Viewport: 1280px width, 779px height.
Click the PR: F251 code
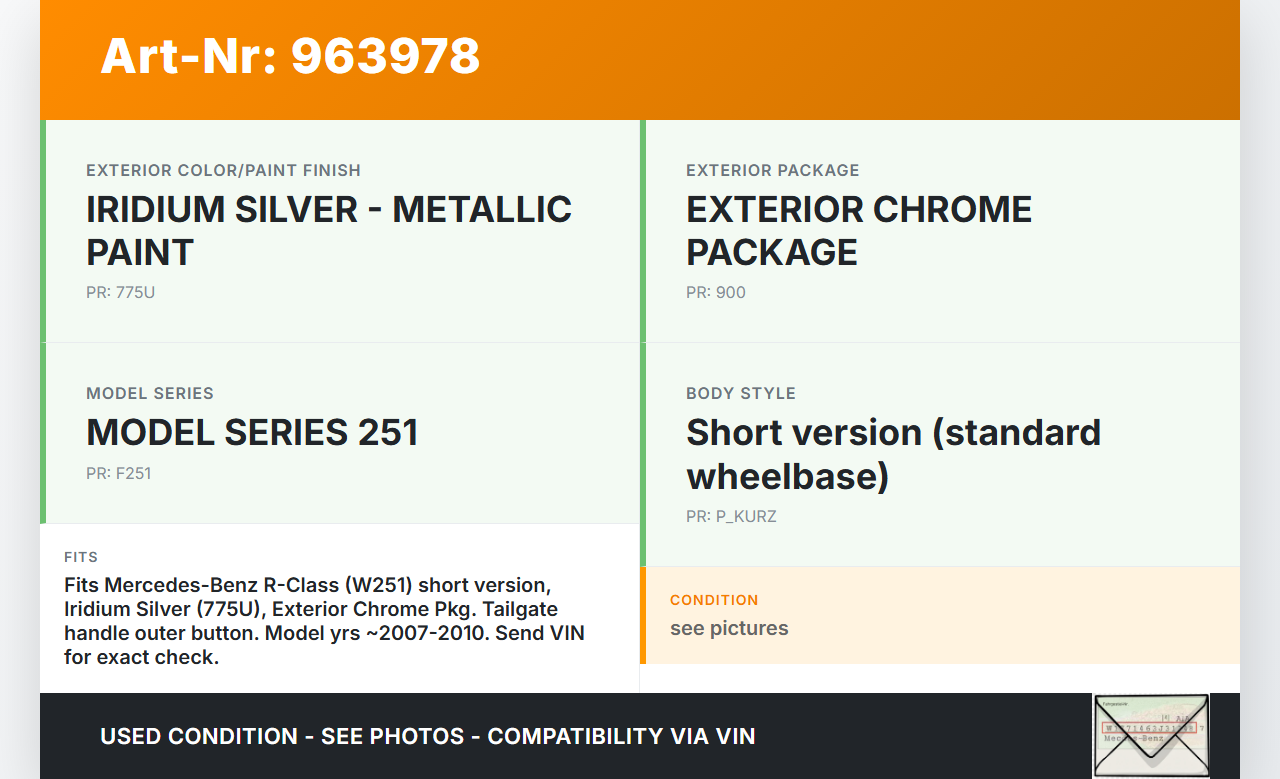pos(118,474)
